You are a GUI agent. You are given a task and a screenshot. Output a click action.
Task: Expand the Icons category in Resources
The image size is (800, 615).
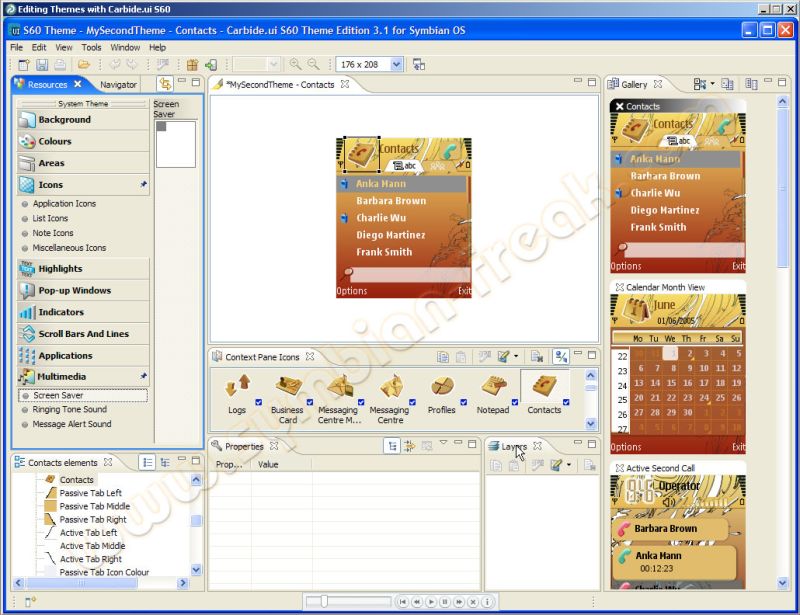pyautogui.click(x=83, y=185)
